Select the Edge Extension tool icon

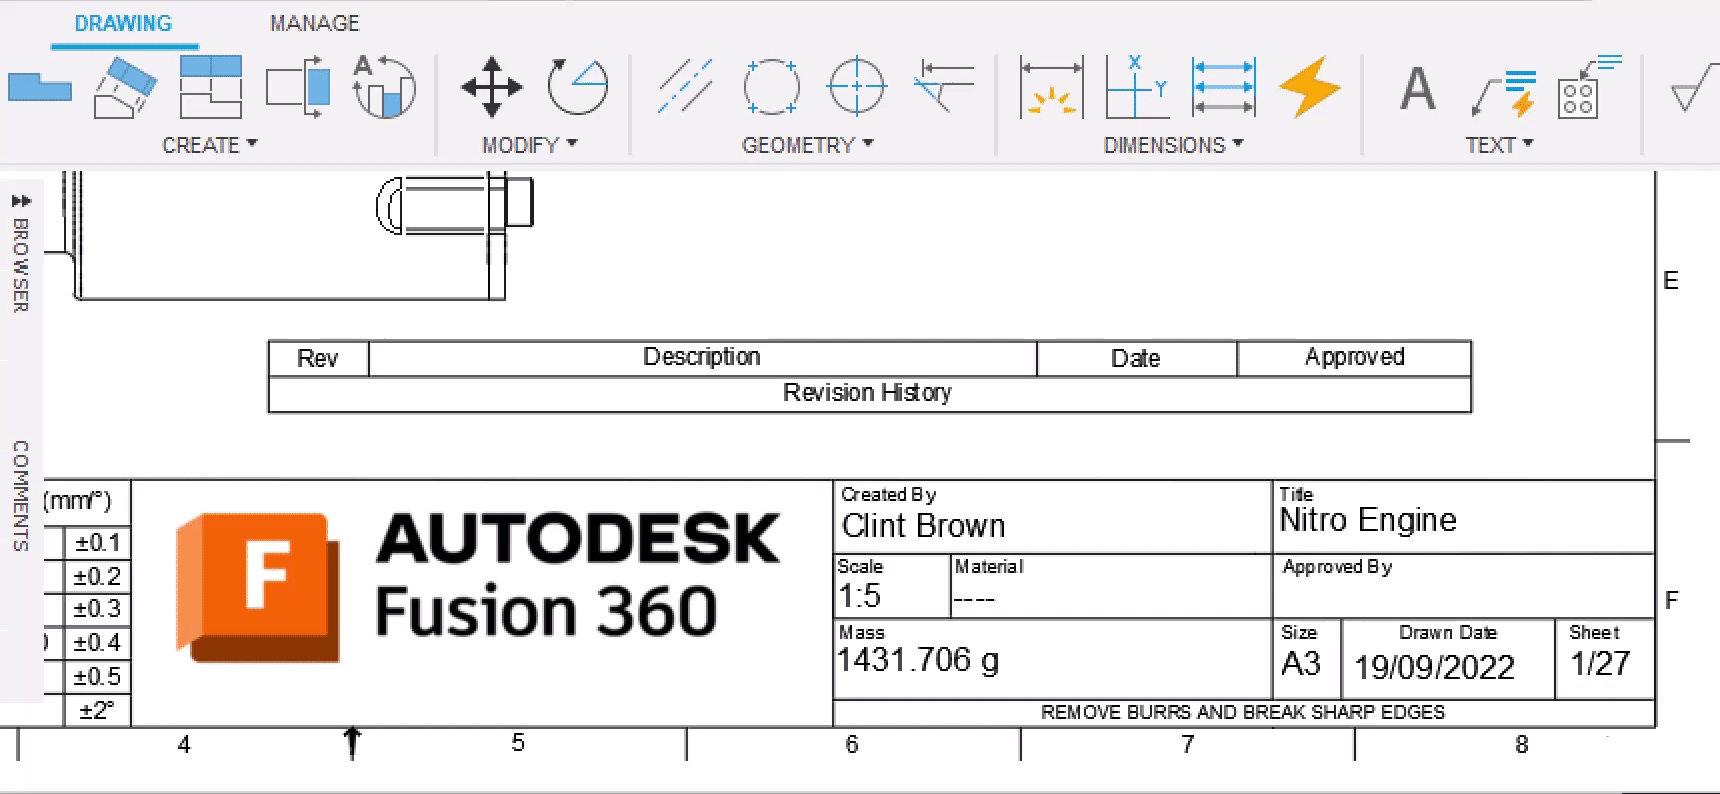click(944, 86)
